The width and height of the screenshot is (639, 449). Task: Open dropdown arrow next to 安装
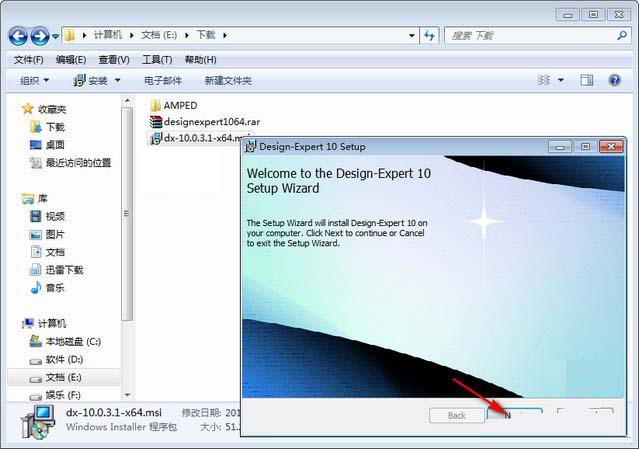point(117,80)
